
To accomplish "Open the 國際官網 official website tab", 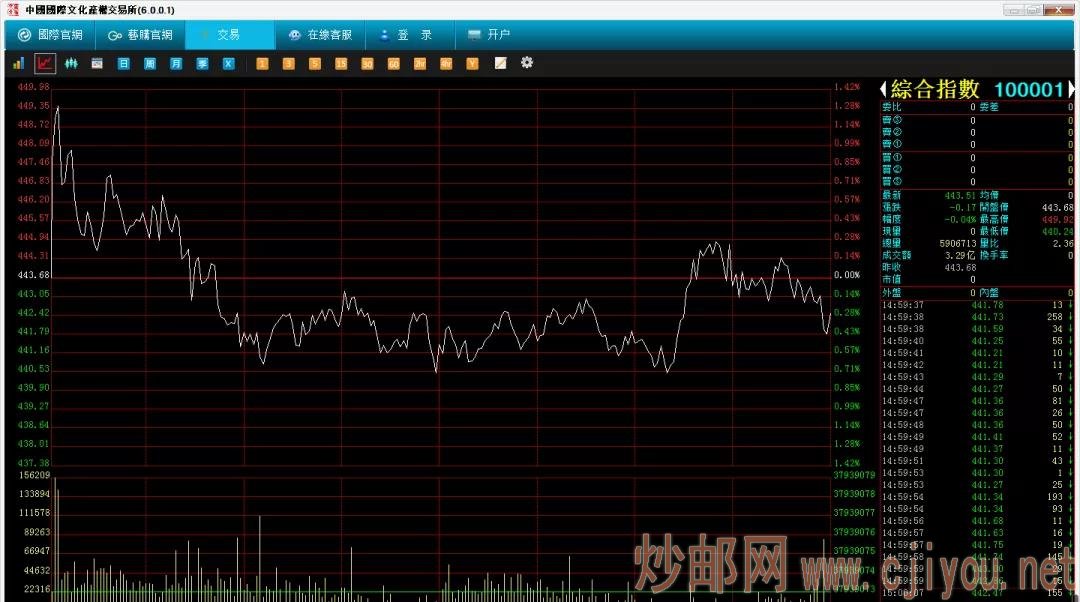I will [x=50, y=35].
